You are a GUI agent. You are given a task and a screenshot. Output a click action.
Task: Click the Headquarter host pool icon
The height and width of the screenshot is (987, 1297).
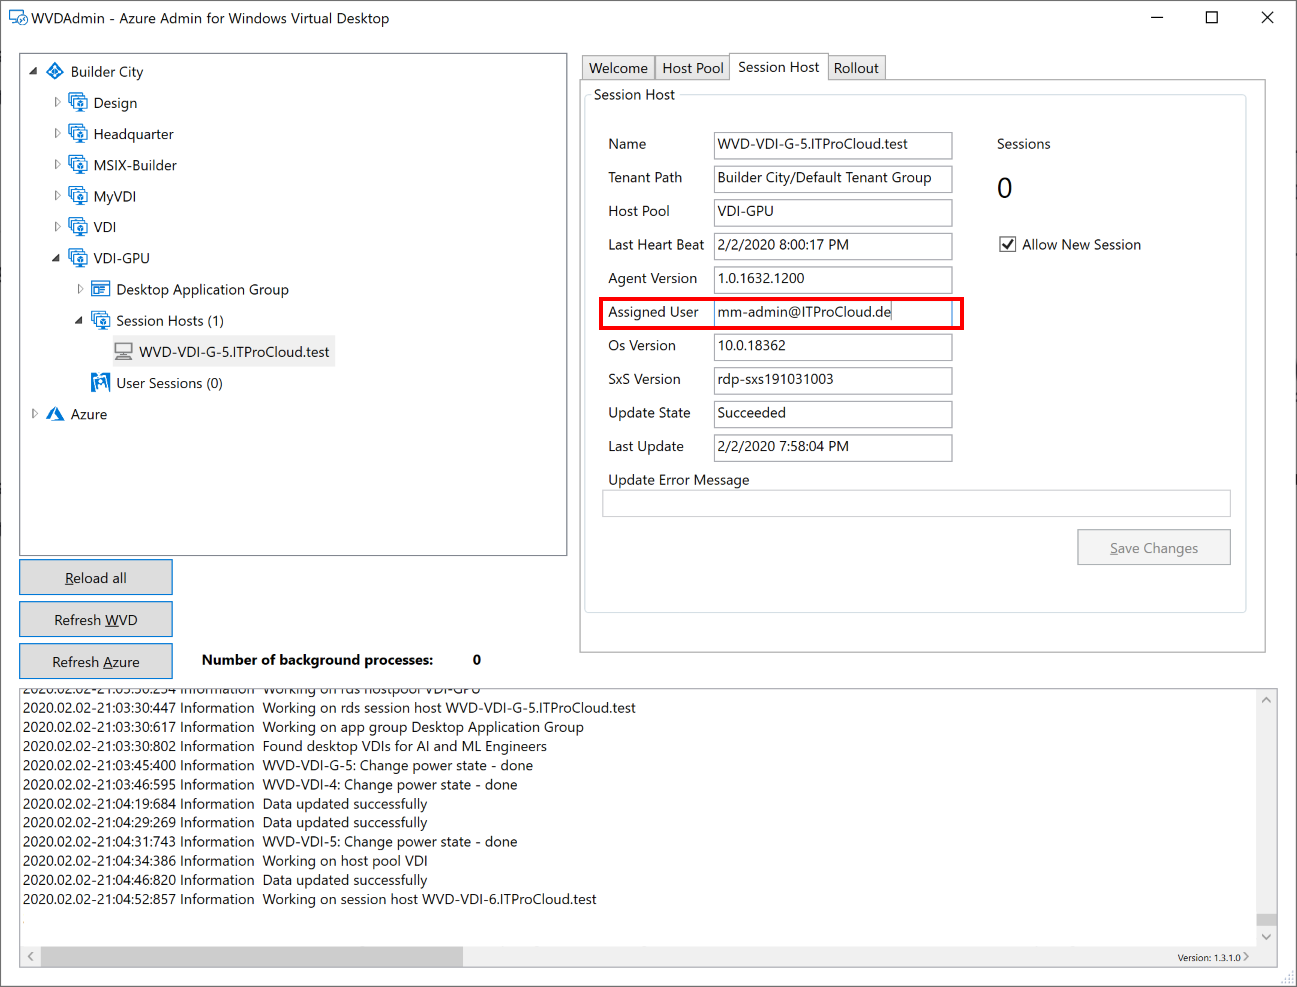(78, 134)
